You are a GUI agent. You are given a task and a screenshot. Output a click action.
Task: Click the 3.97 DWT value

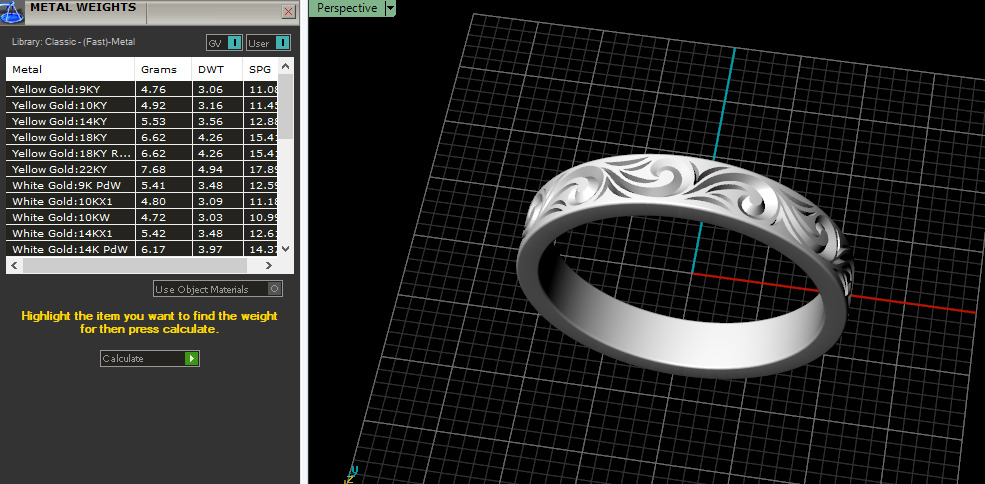[210, 250]
